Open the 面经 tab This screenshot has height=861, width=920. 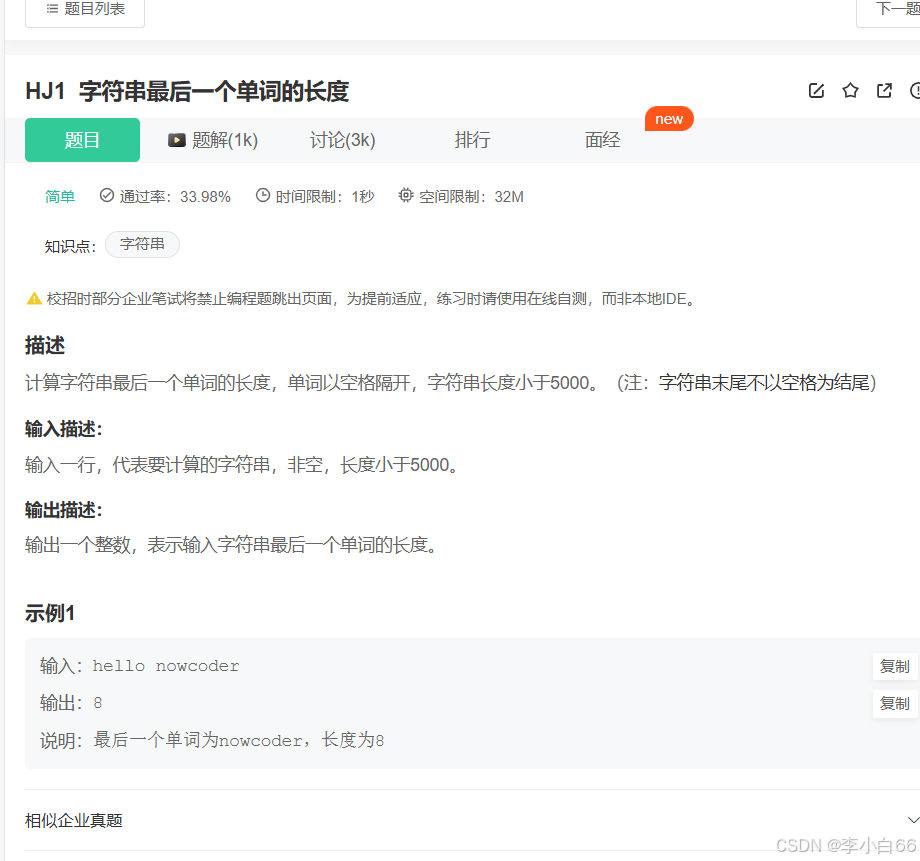[x=603, y=140]
